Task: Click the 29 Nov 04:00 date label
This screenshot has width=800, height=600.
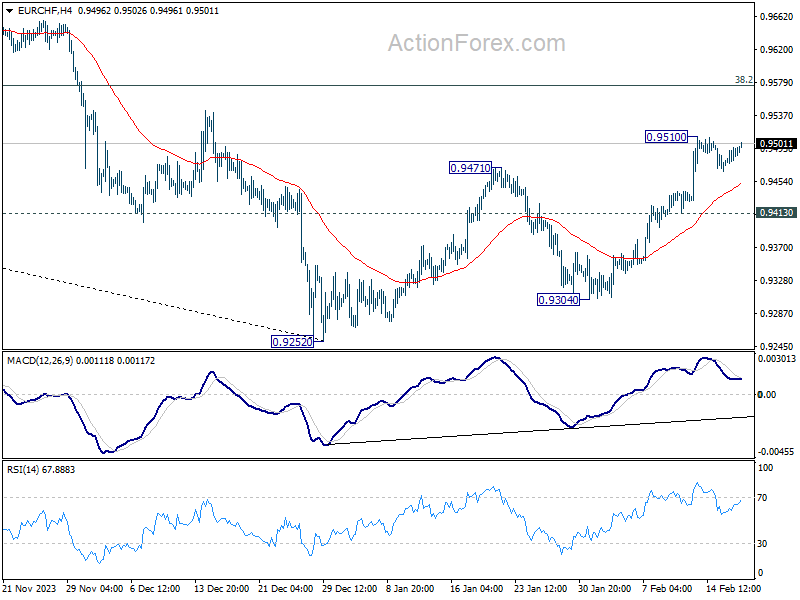Action: (94, 588)
